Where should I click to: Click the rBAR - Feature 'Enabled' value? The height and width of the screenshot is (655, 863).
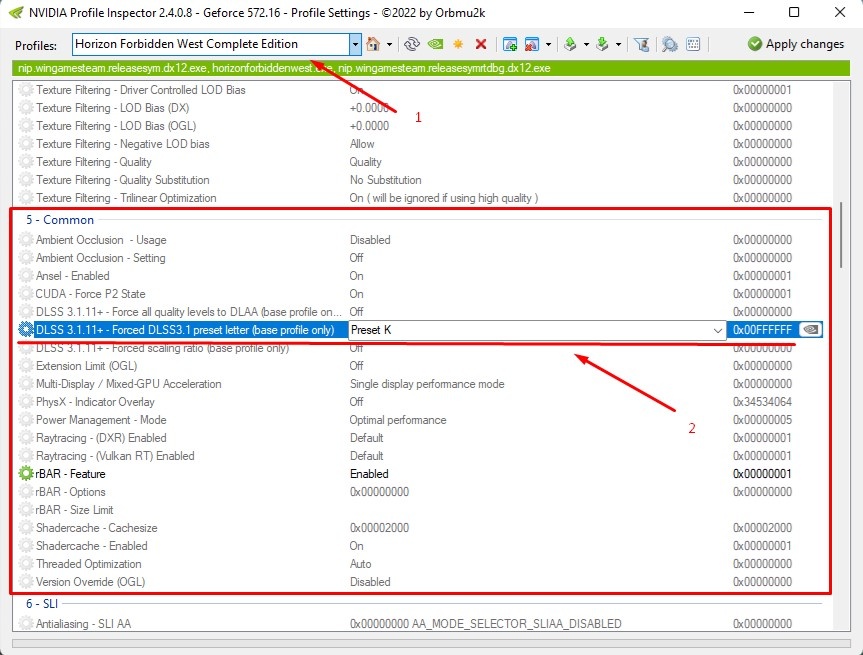pyautogui.click(x=369, y=473)
